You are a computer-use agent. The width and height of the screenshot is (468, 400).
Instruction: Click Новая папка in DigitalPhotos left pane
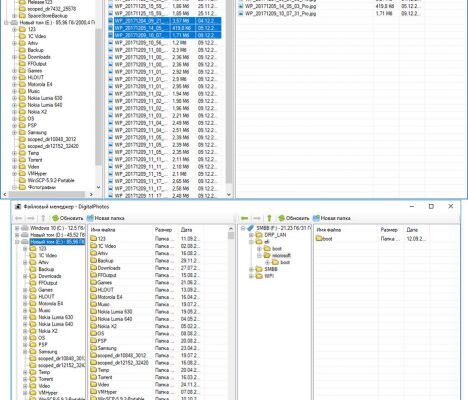coord(106,218)
